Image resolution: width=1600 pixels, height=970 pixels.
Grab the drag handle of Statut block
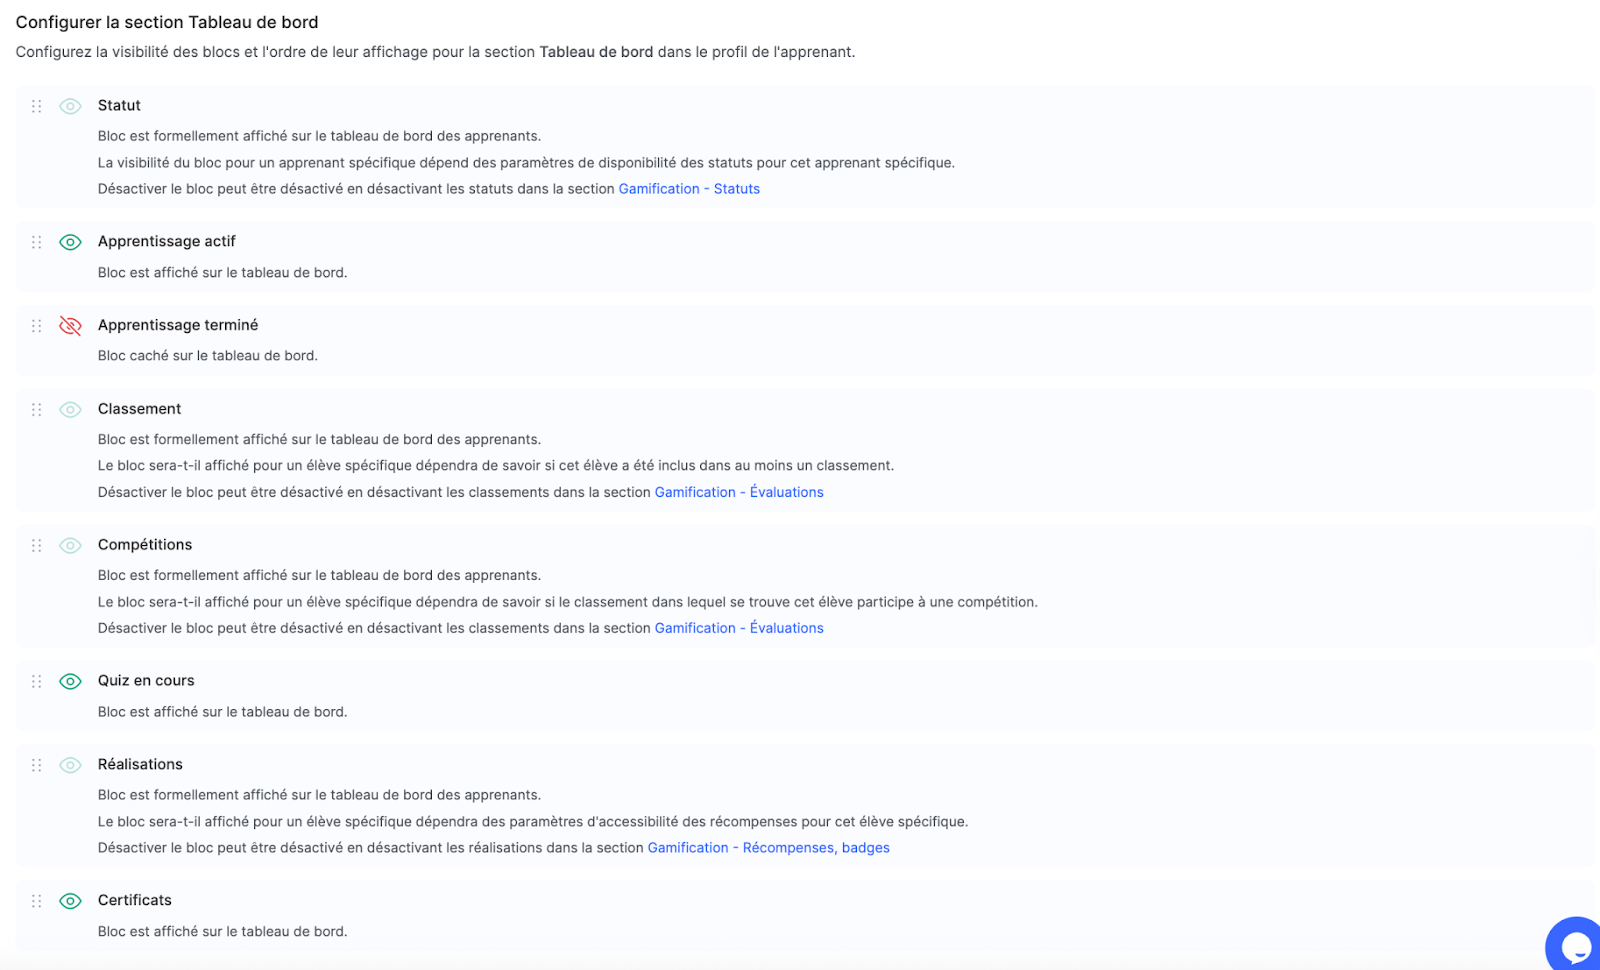[37, 106]
